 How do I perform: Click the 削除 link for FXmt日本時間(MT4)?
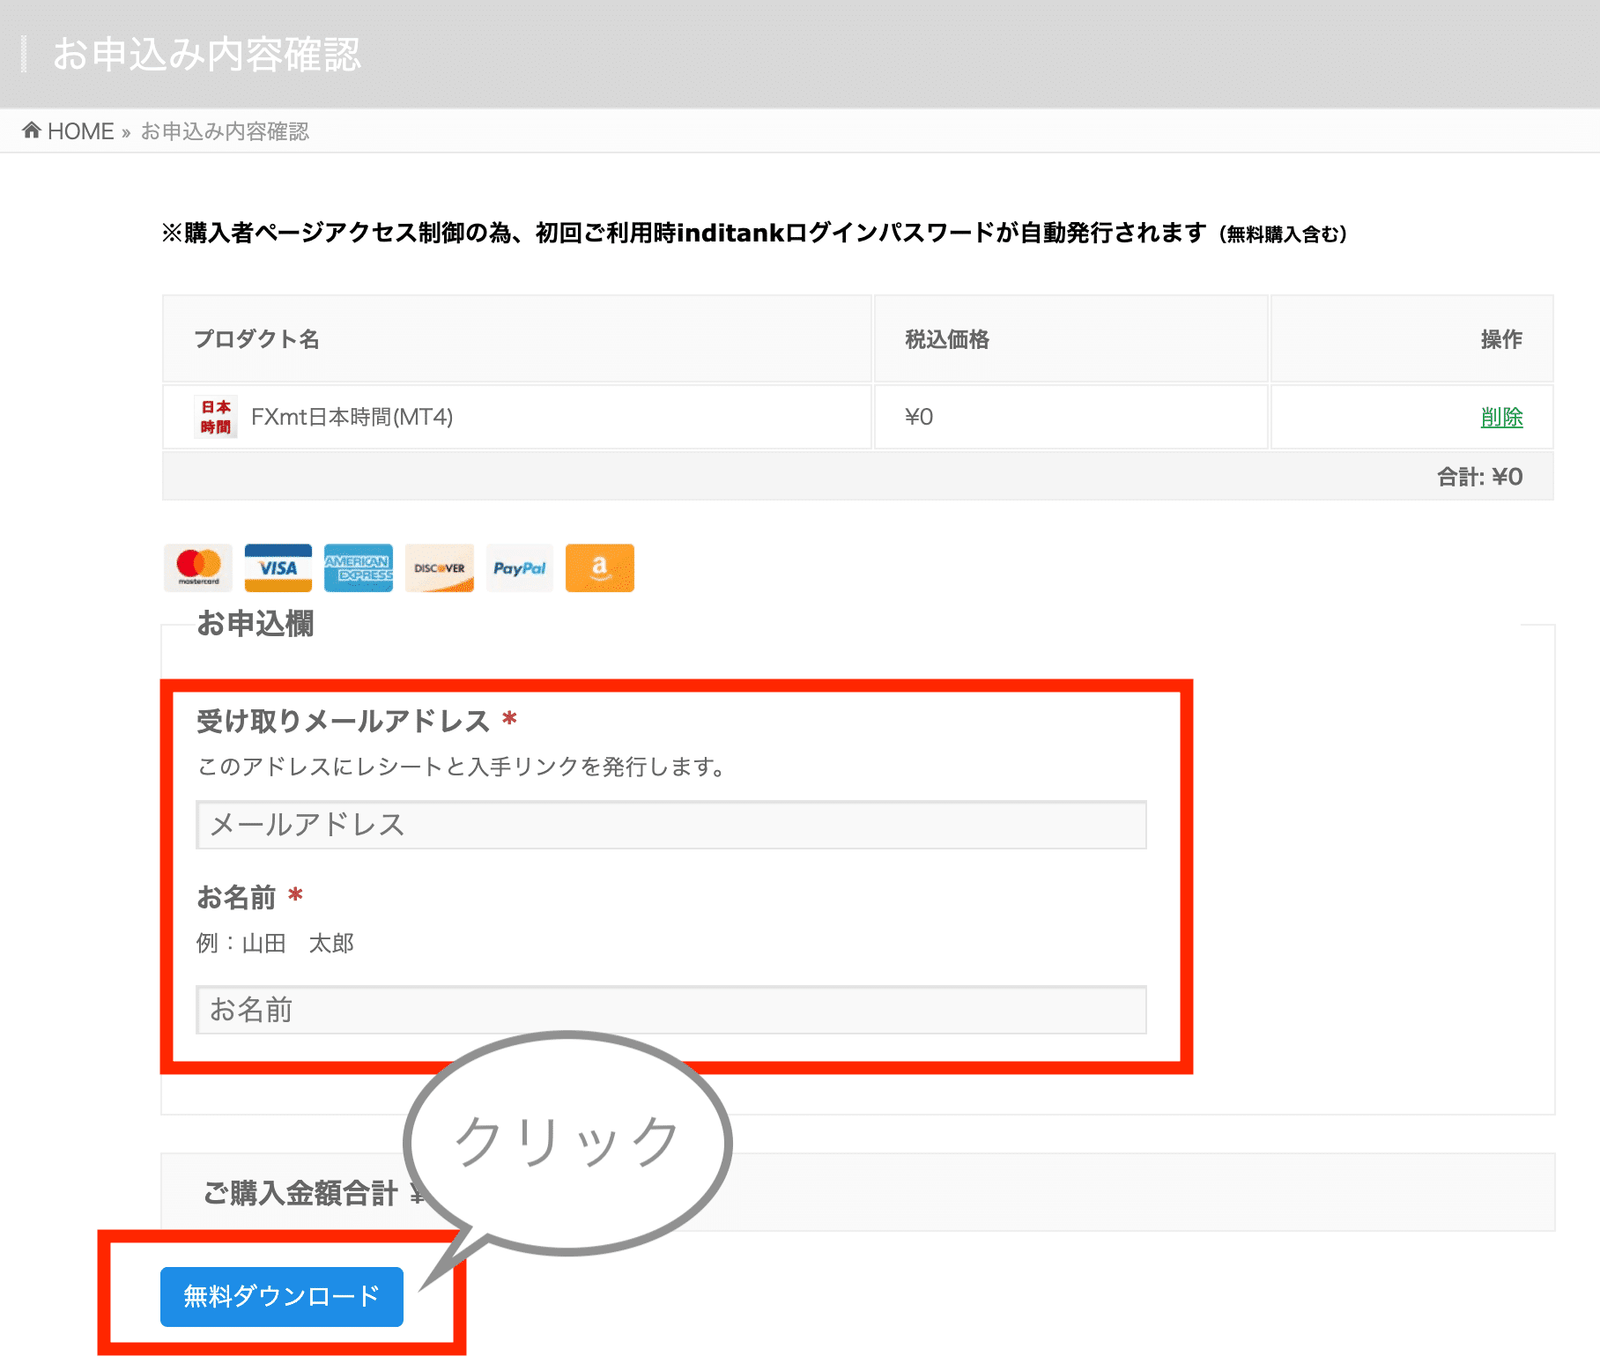pyautogui.click(x=1501, y=417)
